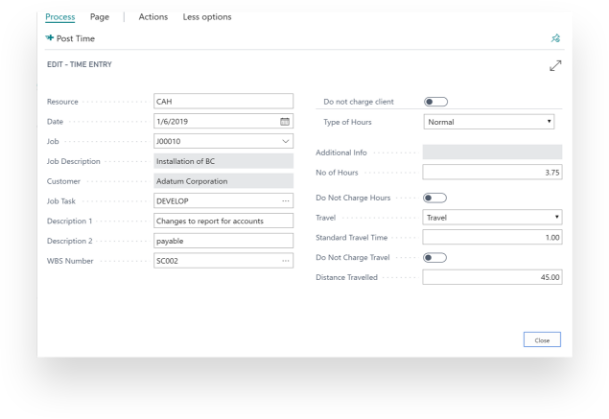Expand the time entry dialog with arrows icon
The width and height of the screenshot is (609, 419).
click(x=555, y=66)
